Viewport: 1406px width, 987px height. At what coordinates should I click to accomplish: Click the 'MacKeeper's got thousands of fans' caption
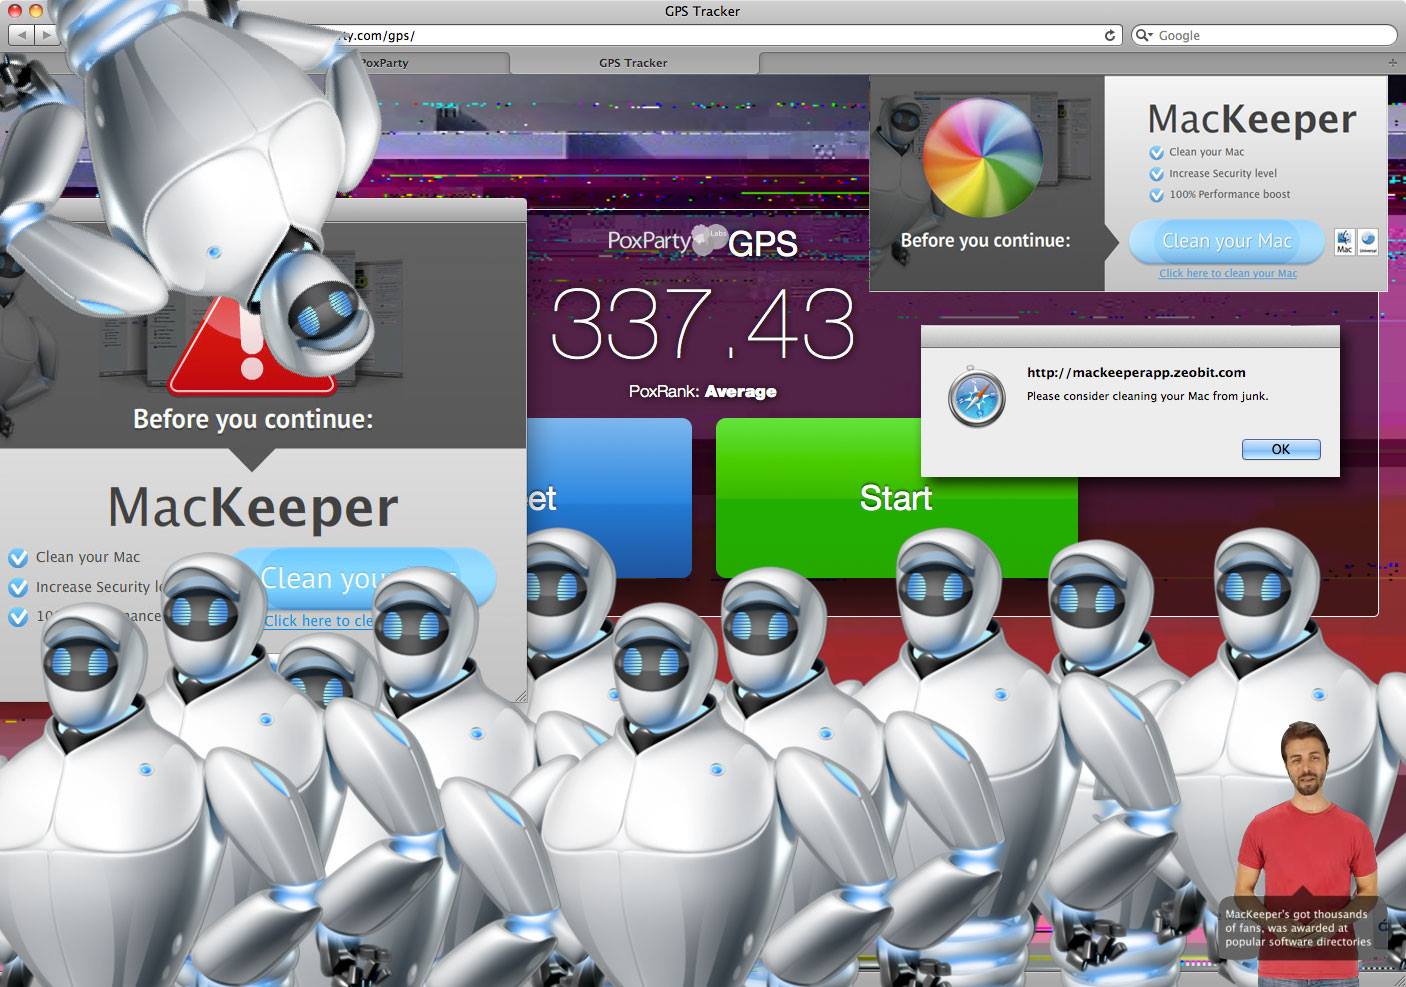(1297, 928)
